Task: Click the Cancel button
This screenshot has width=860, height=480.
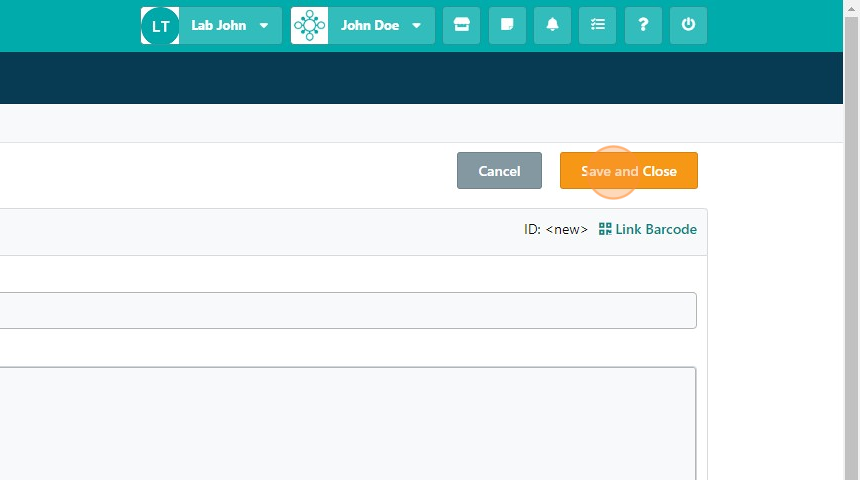Action: [x=499, y=171]
